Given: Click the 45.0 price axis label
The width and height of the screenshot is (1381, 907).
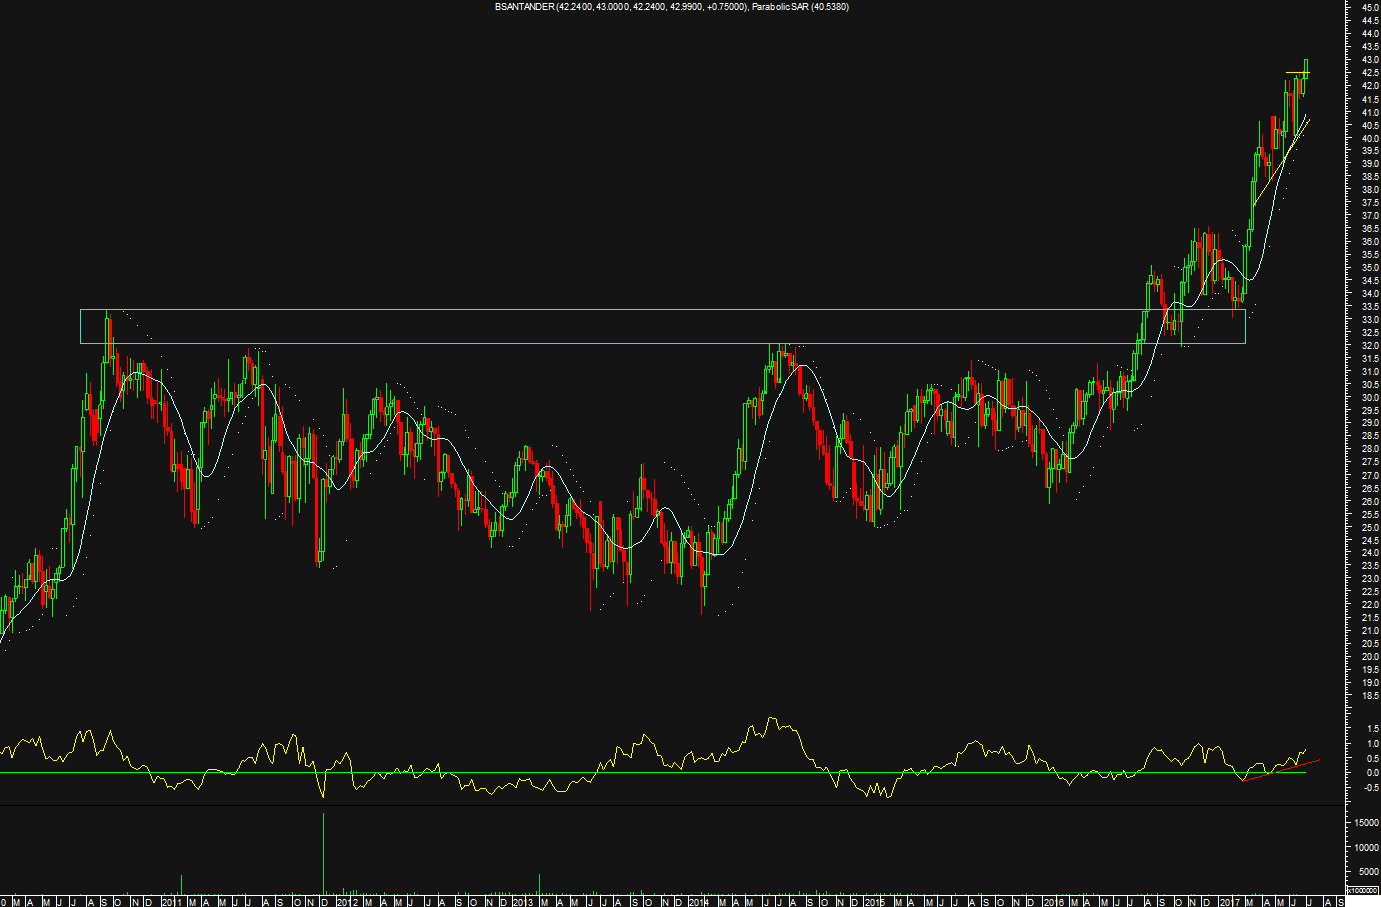Looking at the screenshot, I should [1368, 8].
